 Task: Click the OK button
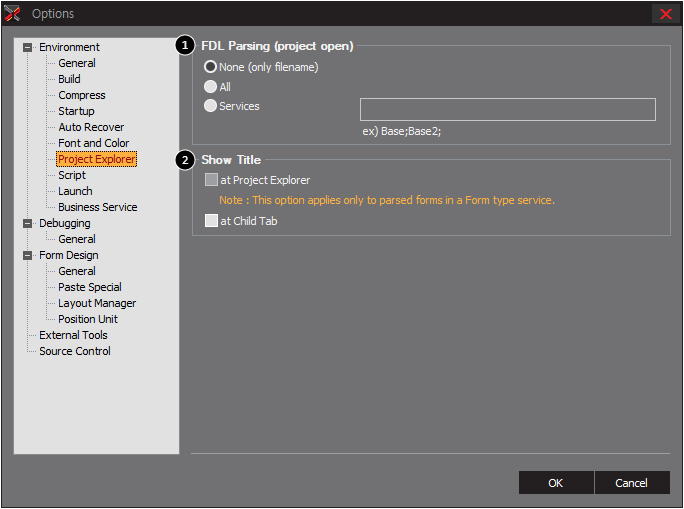556,482
